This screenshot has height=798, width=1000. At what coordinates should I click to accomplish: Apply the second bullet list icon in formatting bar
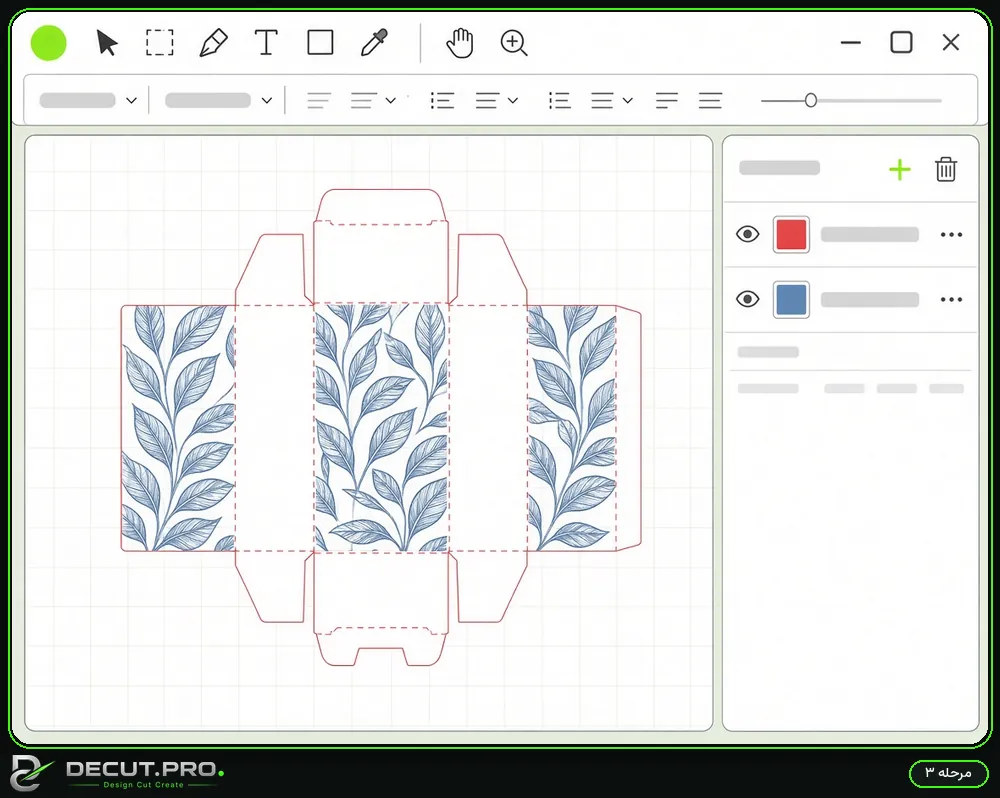pyautogui.click(x=559, y=101)
